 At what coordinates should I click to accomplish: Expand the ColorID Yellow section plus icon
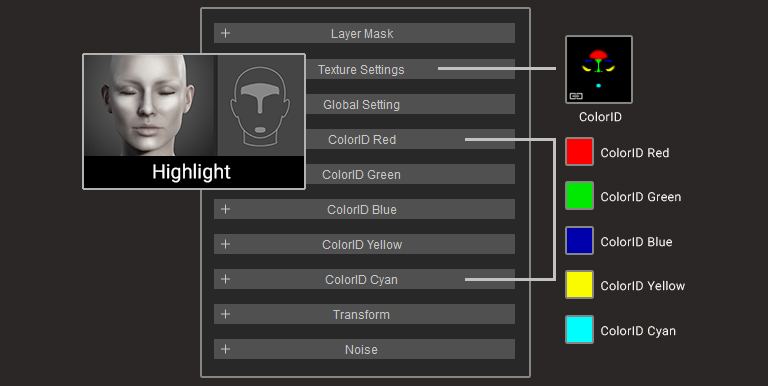coord(225,244)
